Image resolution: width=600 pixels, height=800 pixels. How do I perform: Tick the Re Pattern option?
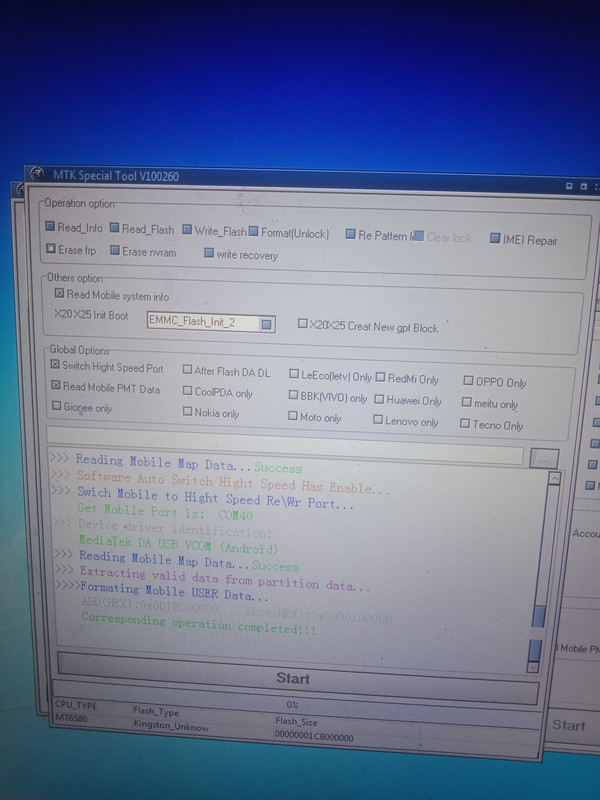point(351,234)
